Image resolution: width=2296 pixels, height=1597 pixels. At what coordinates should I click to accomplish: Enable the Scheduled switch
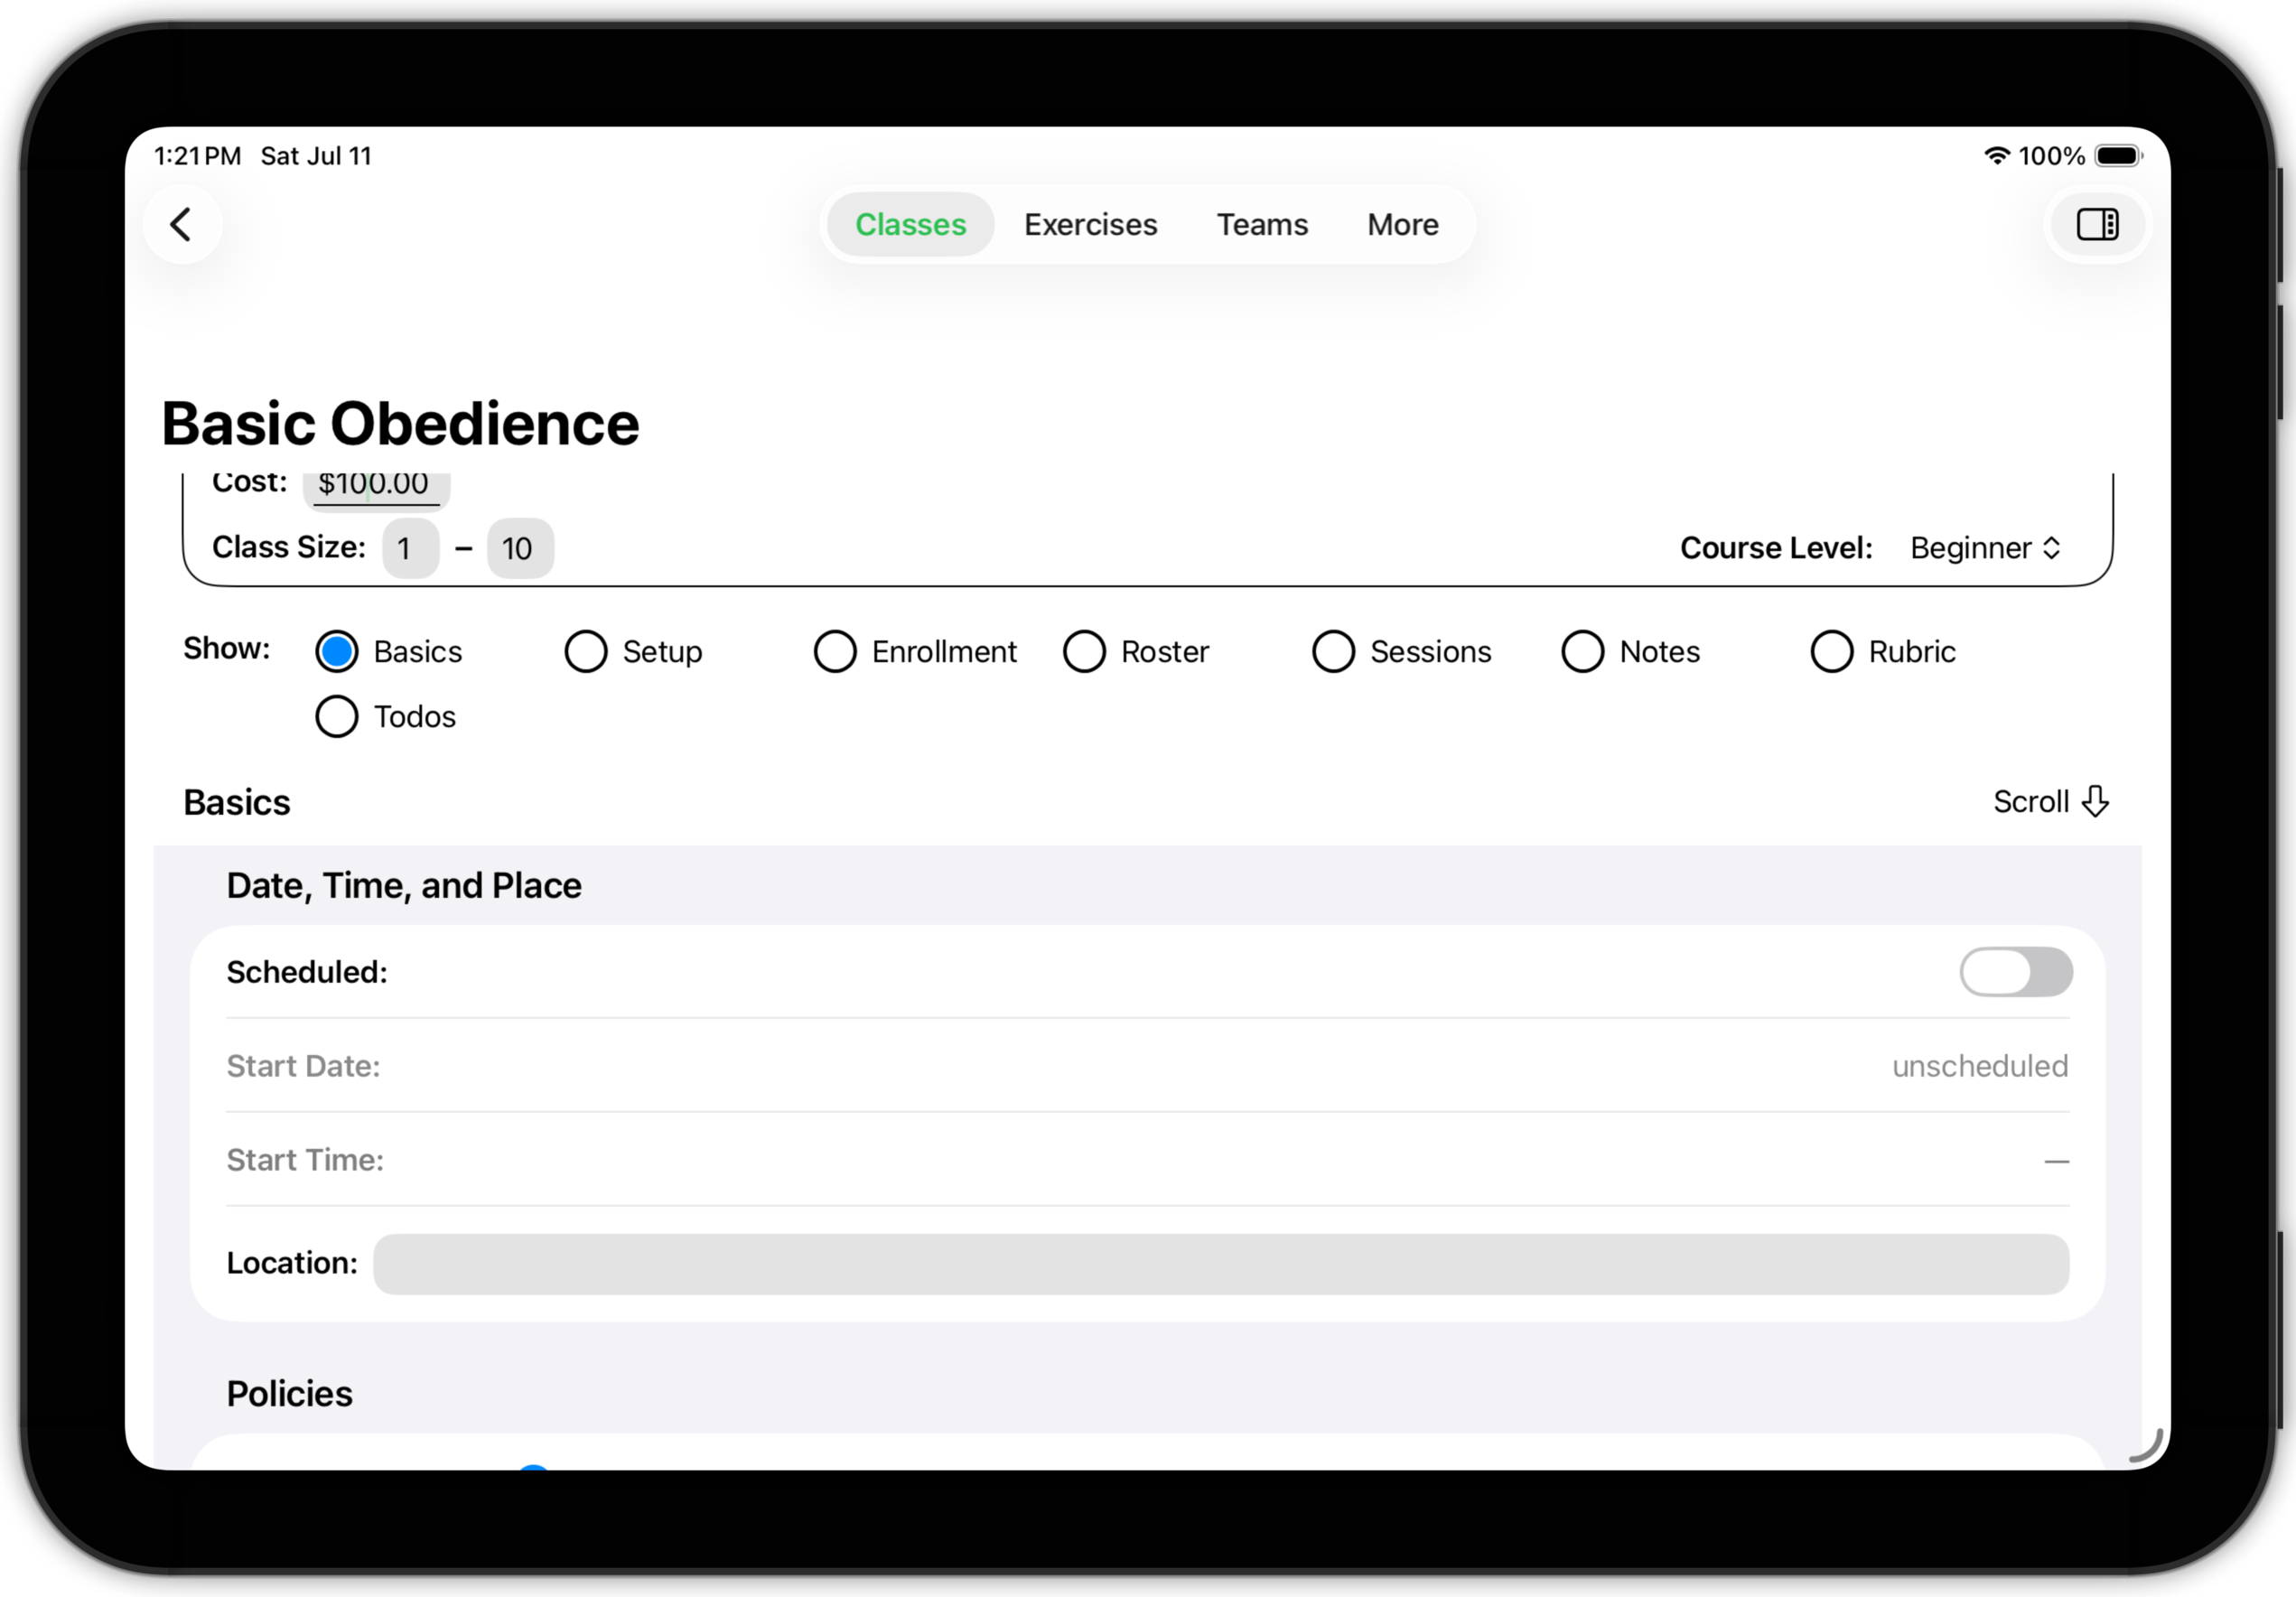(x=2016, y=971)
